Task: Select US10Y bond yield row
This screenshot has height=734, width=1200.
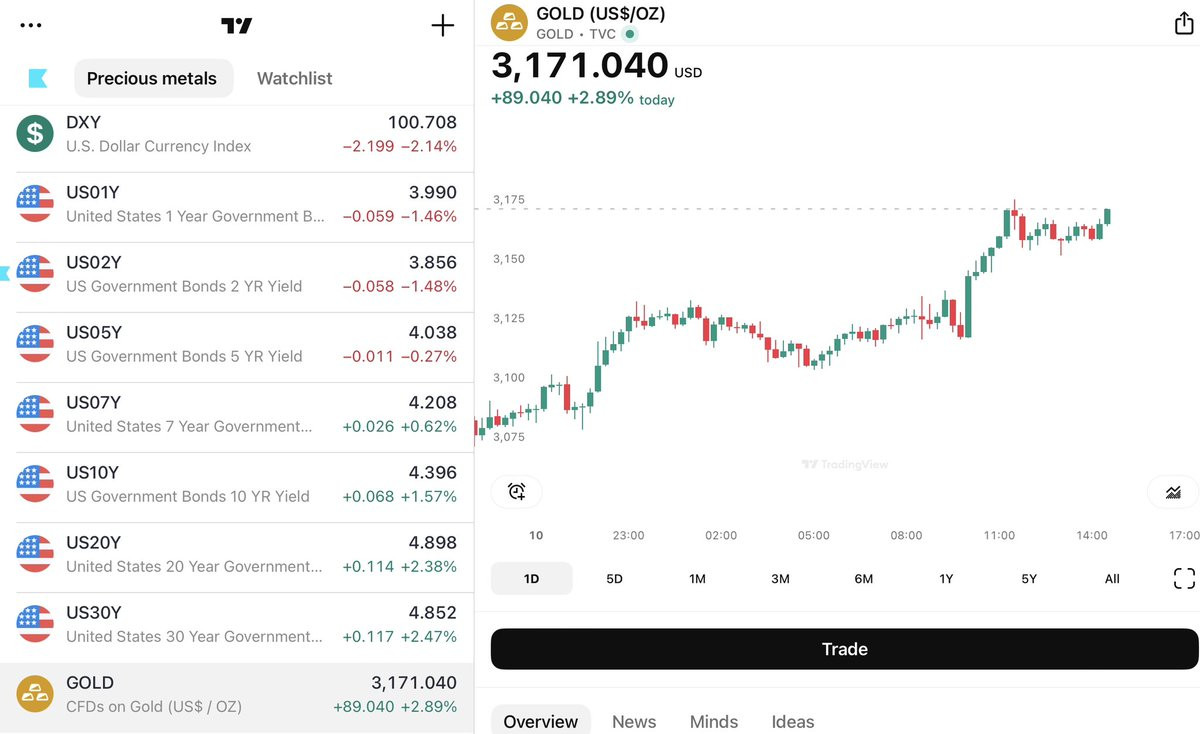Action: 237,484
